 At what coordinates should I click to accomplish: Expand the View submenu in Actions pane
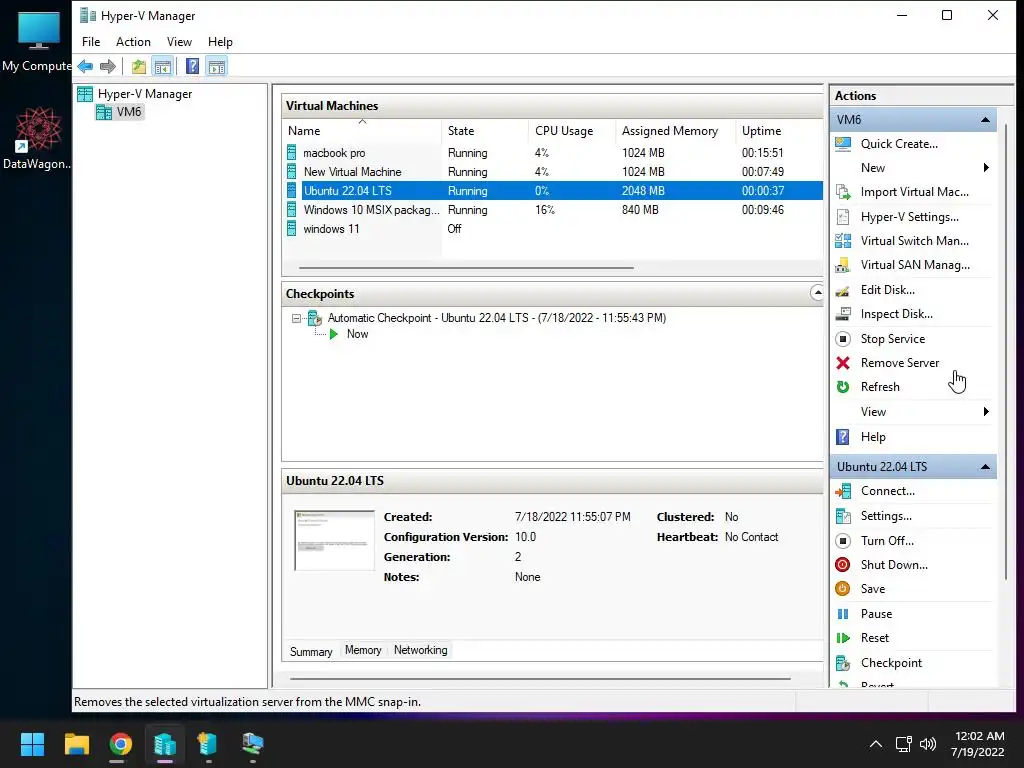[x=986, y=411]
